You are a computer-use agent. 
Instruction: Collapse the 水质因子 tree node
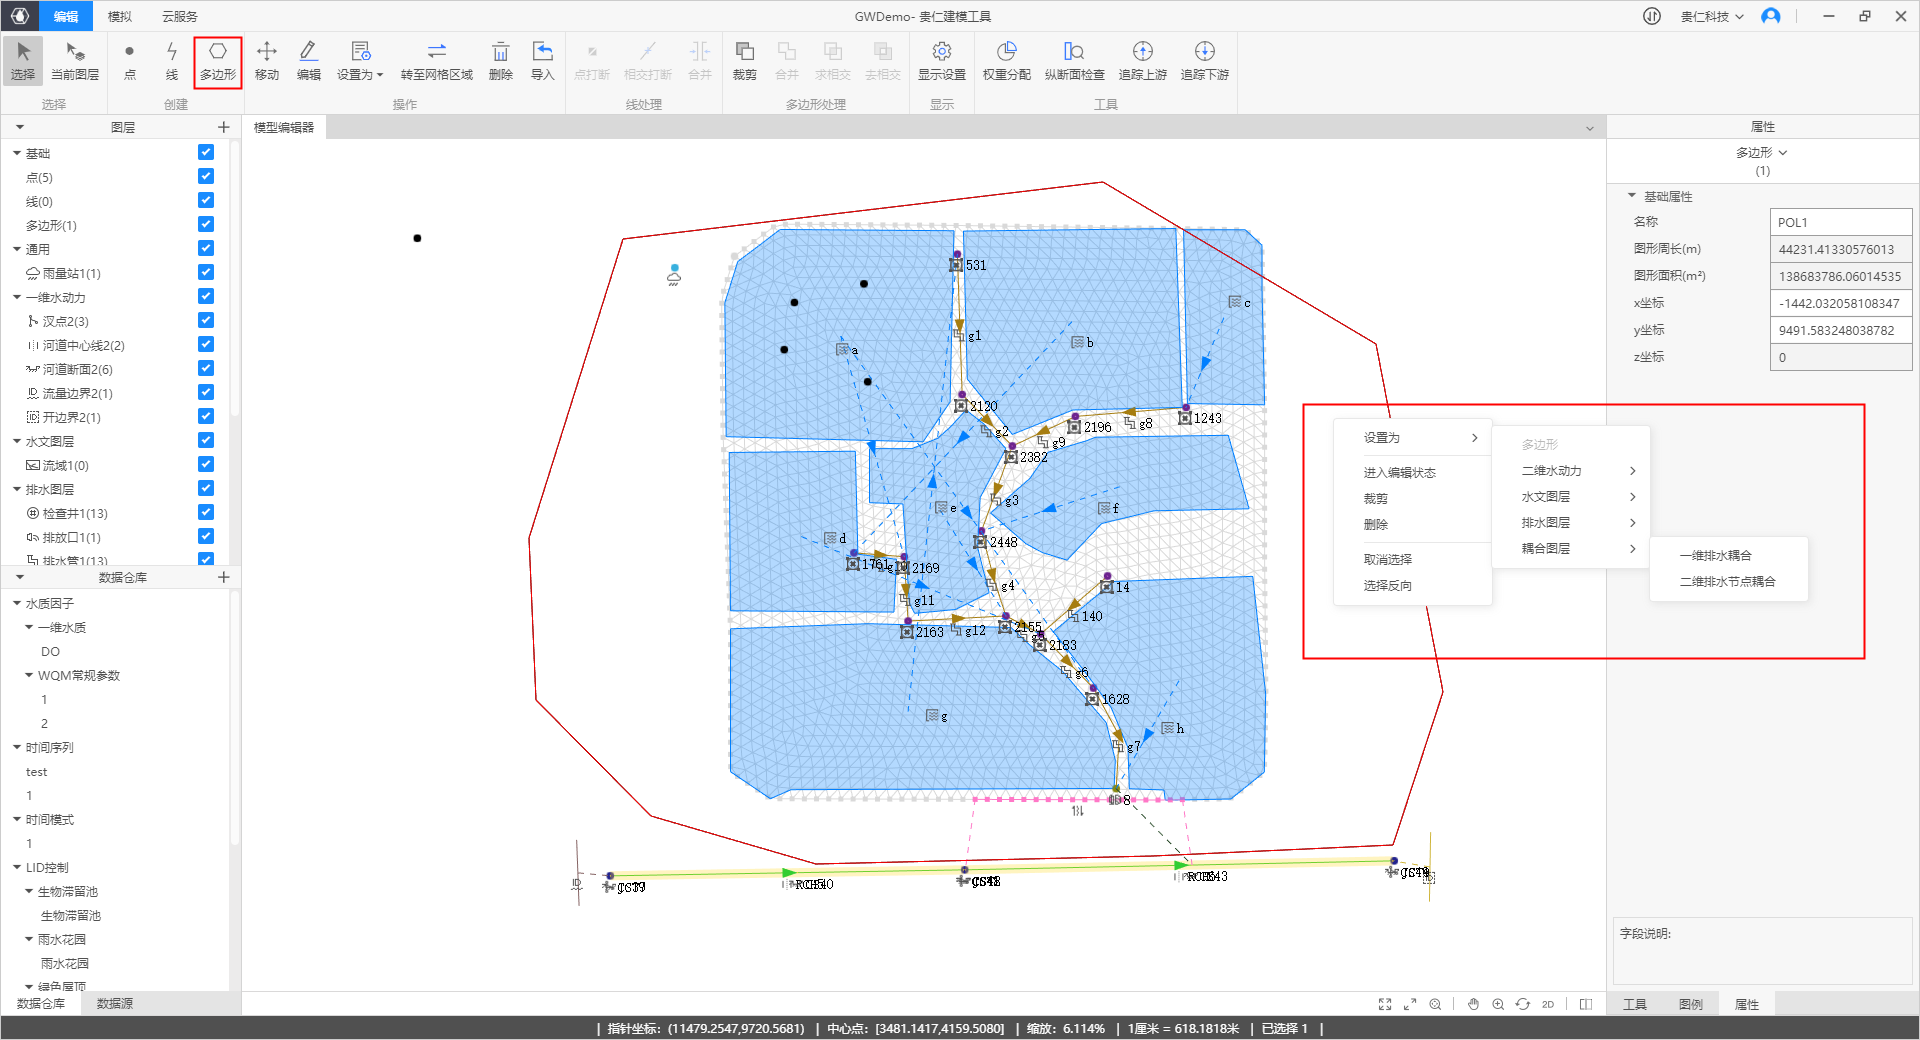pyautogui.click(x=17, y=603)
